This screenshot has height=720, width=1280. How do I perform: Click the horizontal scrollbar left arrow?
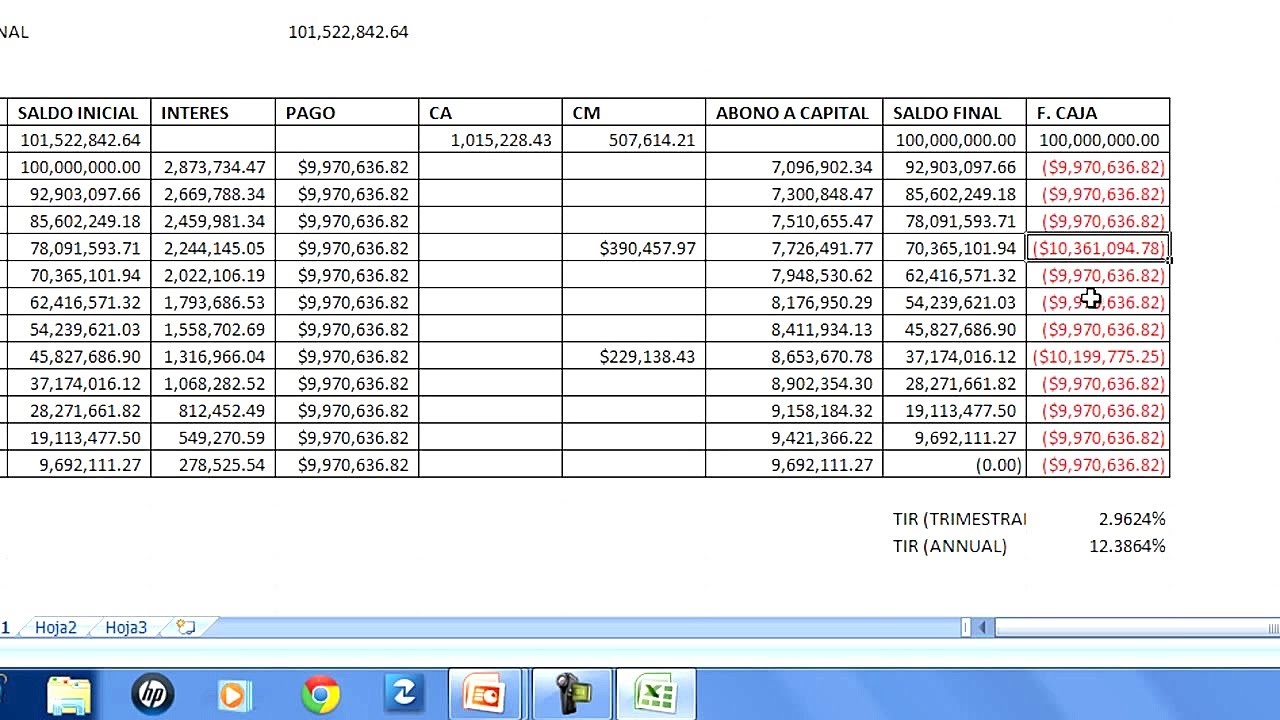[x=982, y=627]
